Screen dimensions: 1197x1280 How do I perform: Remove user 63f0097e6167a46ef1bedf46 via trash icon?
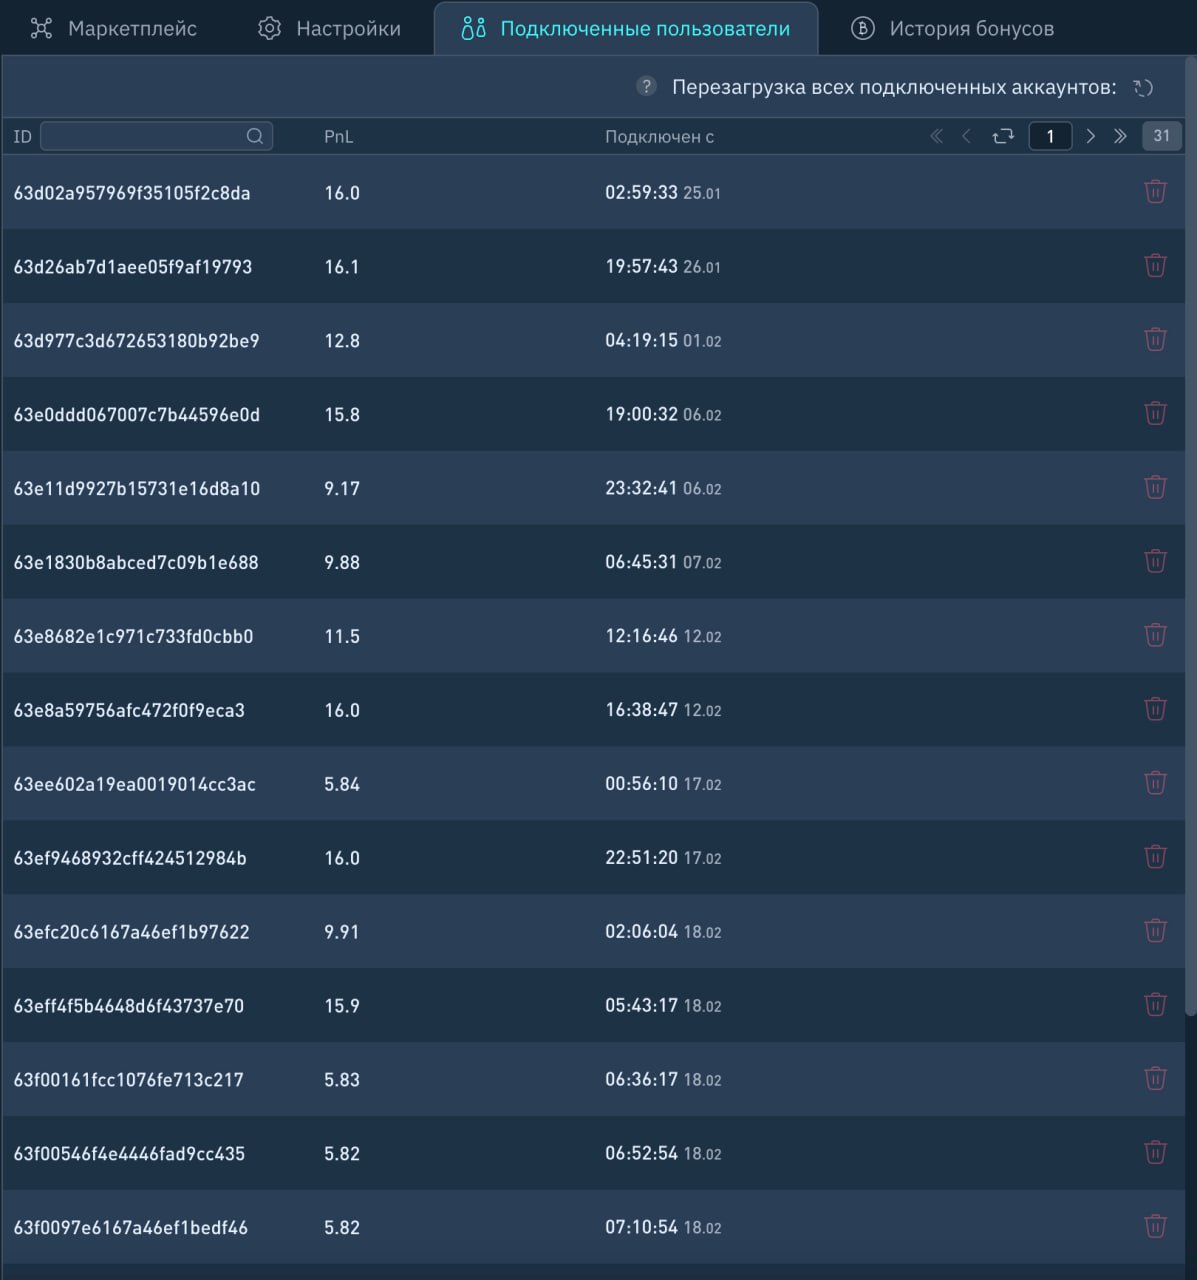coord(1155,1226)
